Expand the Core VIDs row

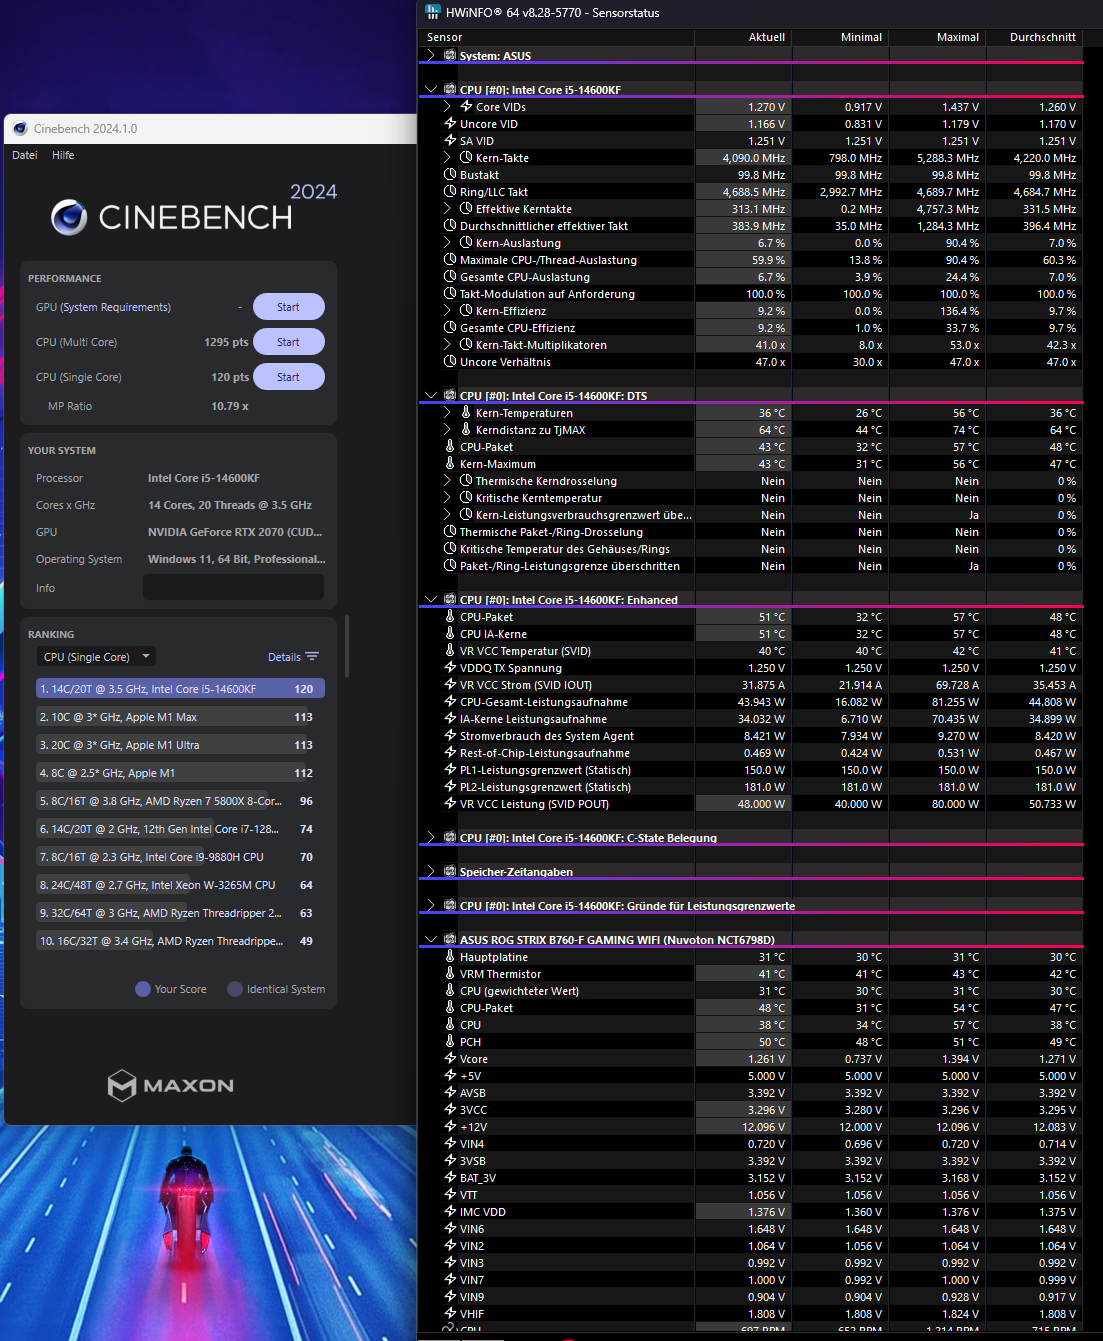click(447, 107)
